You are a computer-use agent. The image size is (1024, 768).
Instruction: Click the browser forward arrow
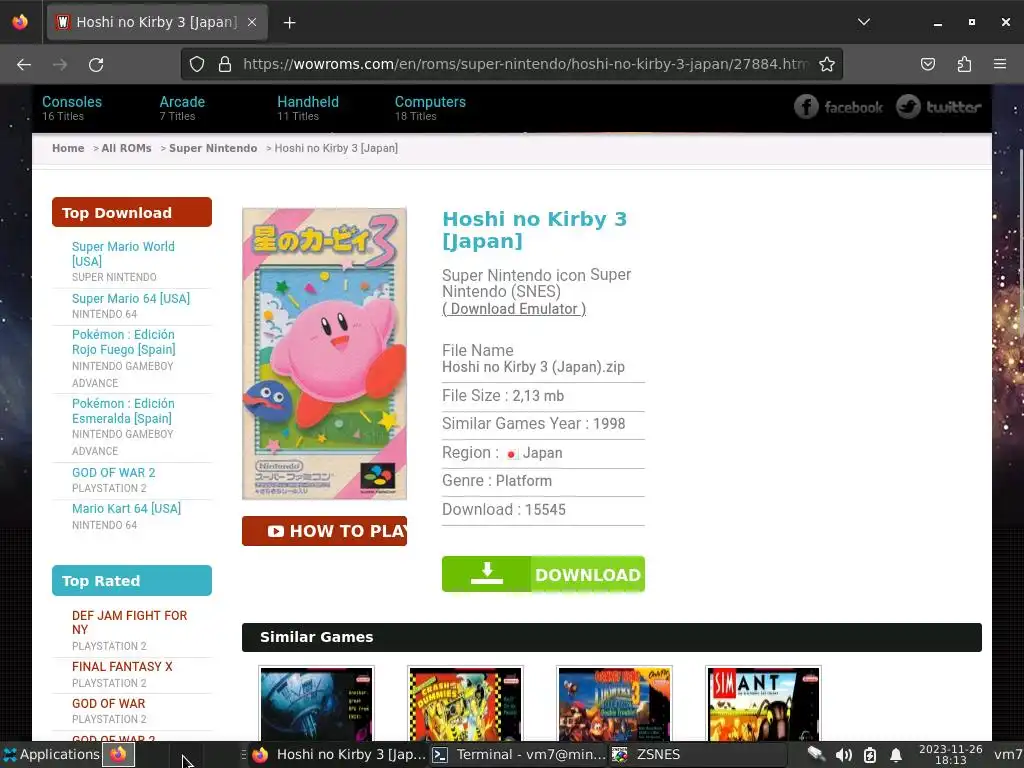(60, 64)
